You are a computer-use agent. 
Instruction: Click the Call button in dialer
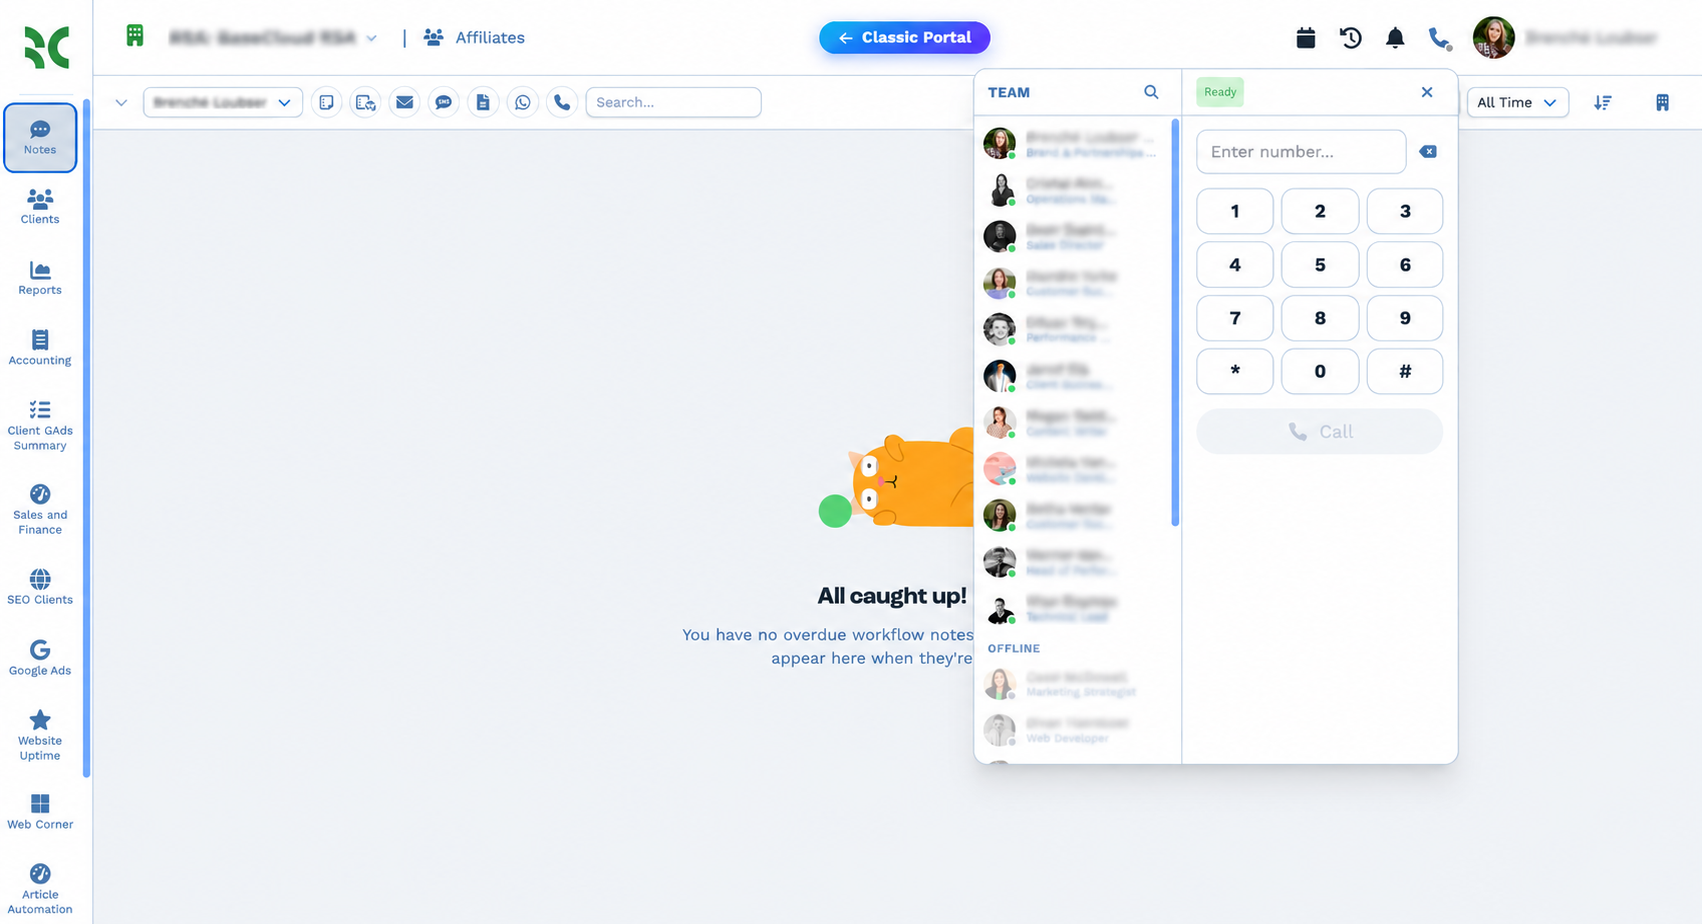click(x=1320, y=432)
